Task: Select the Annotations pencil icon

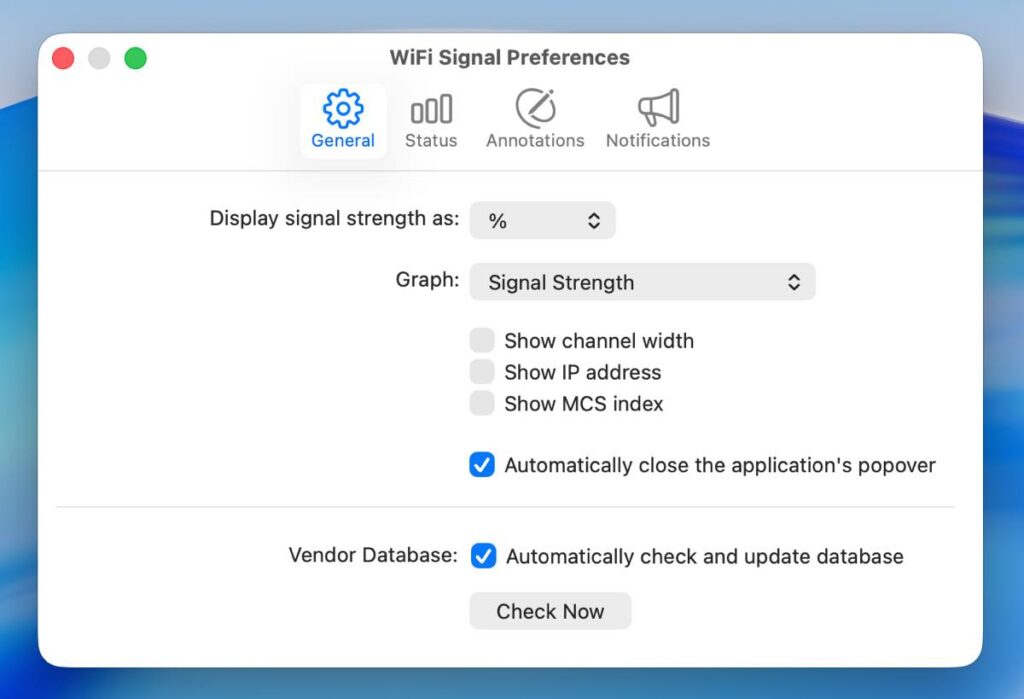Action: tap(535, 107)
